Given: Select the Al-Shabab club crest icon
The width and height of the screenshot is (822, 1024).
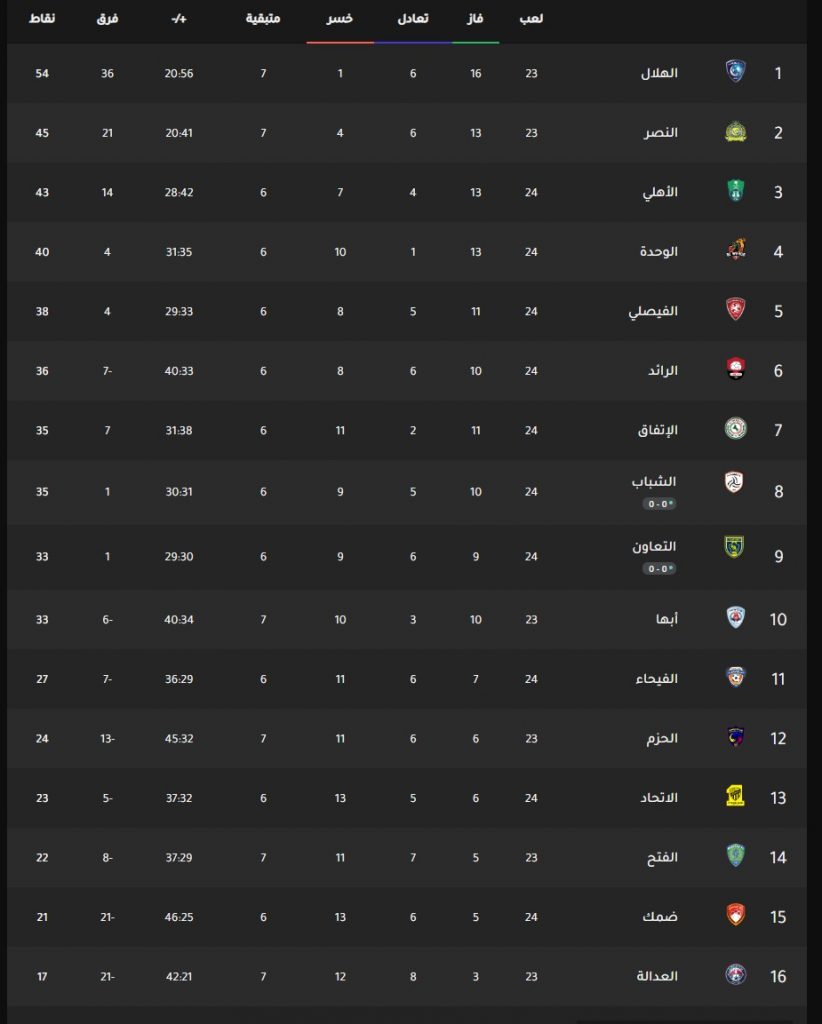Looking at the screenshot, I should pyautogui.click(x=735, y=483).
